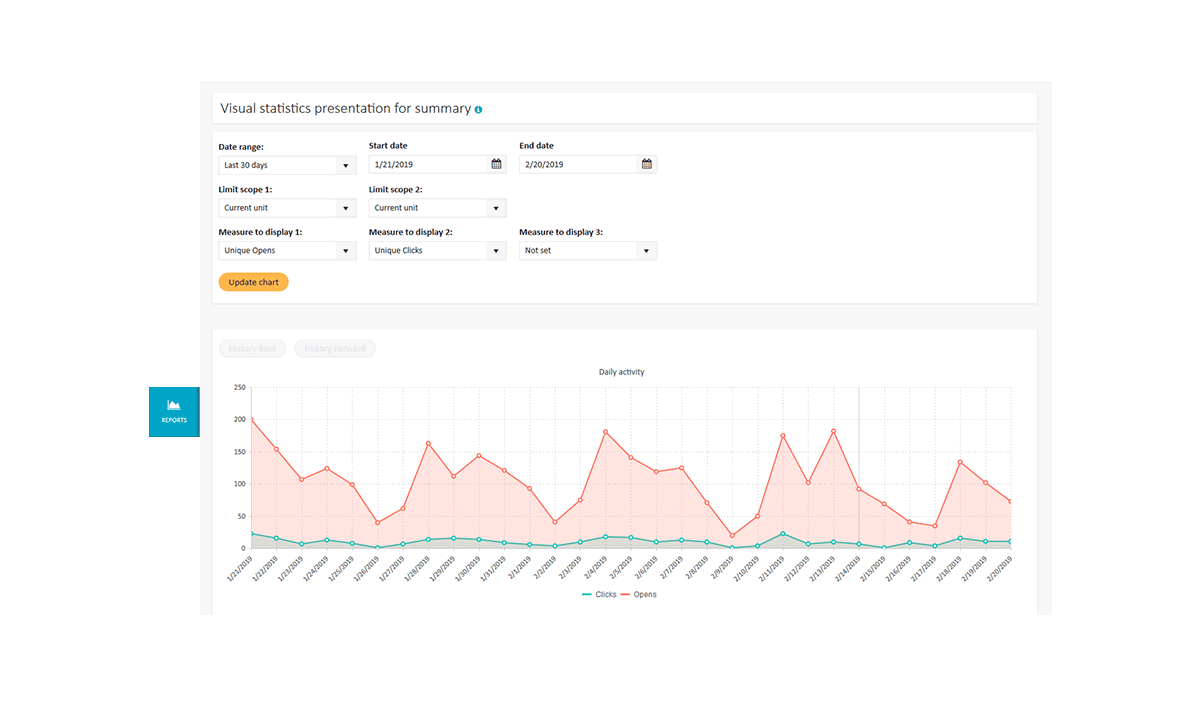Image resolution: width=1200 pixels, height=713 pixels.
Task: Click the 2/11/2019 Clicks data point
Action: [782, 534]
